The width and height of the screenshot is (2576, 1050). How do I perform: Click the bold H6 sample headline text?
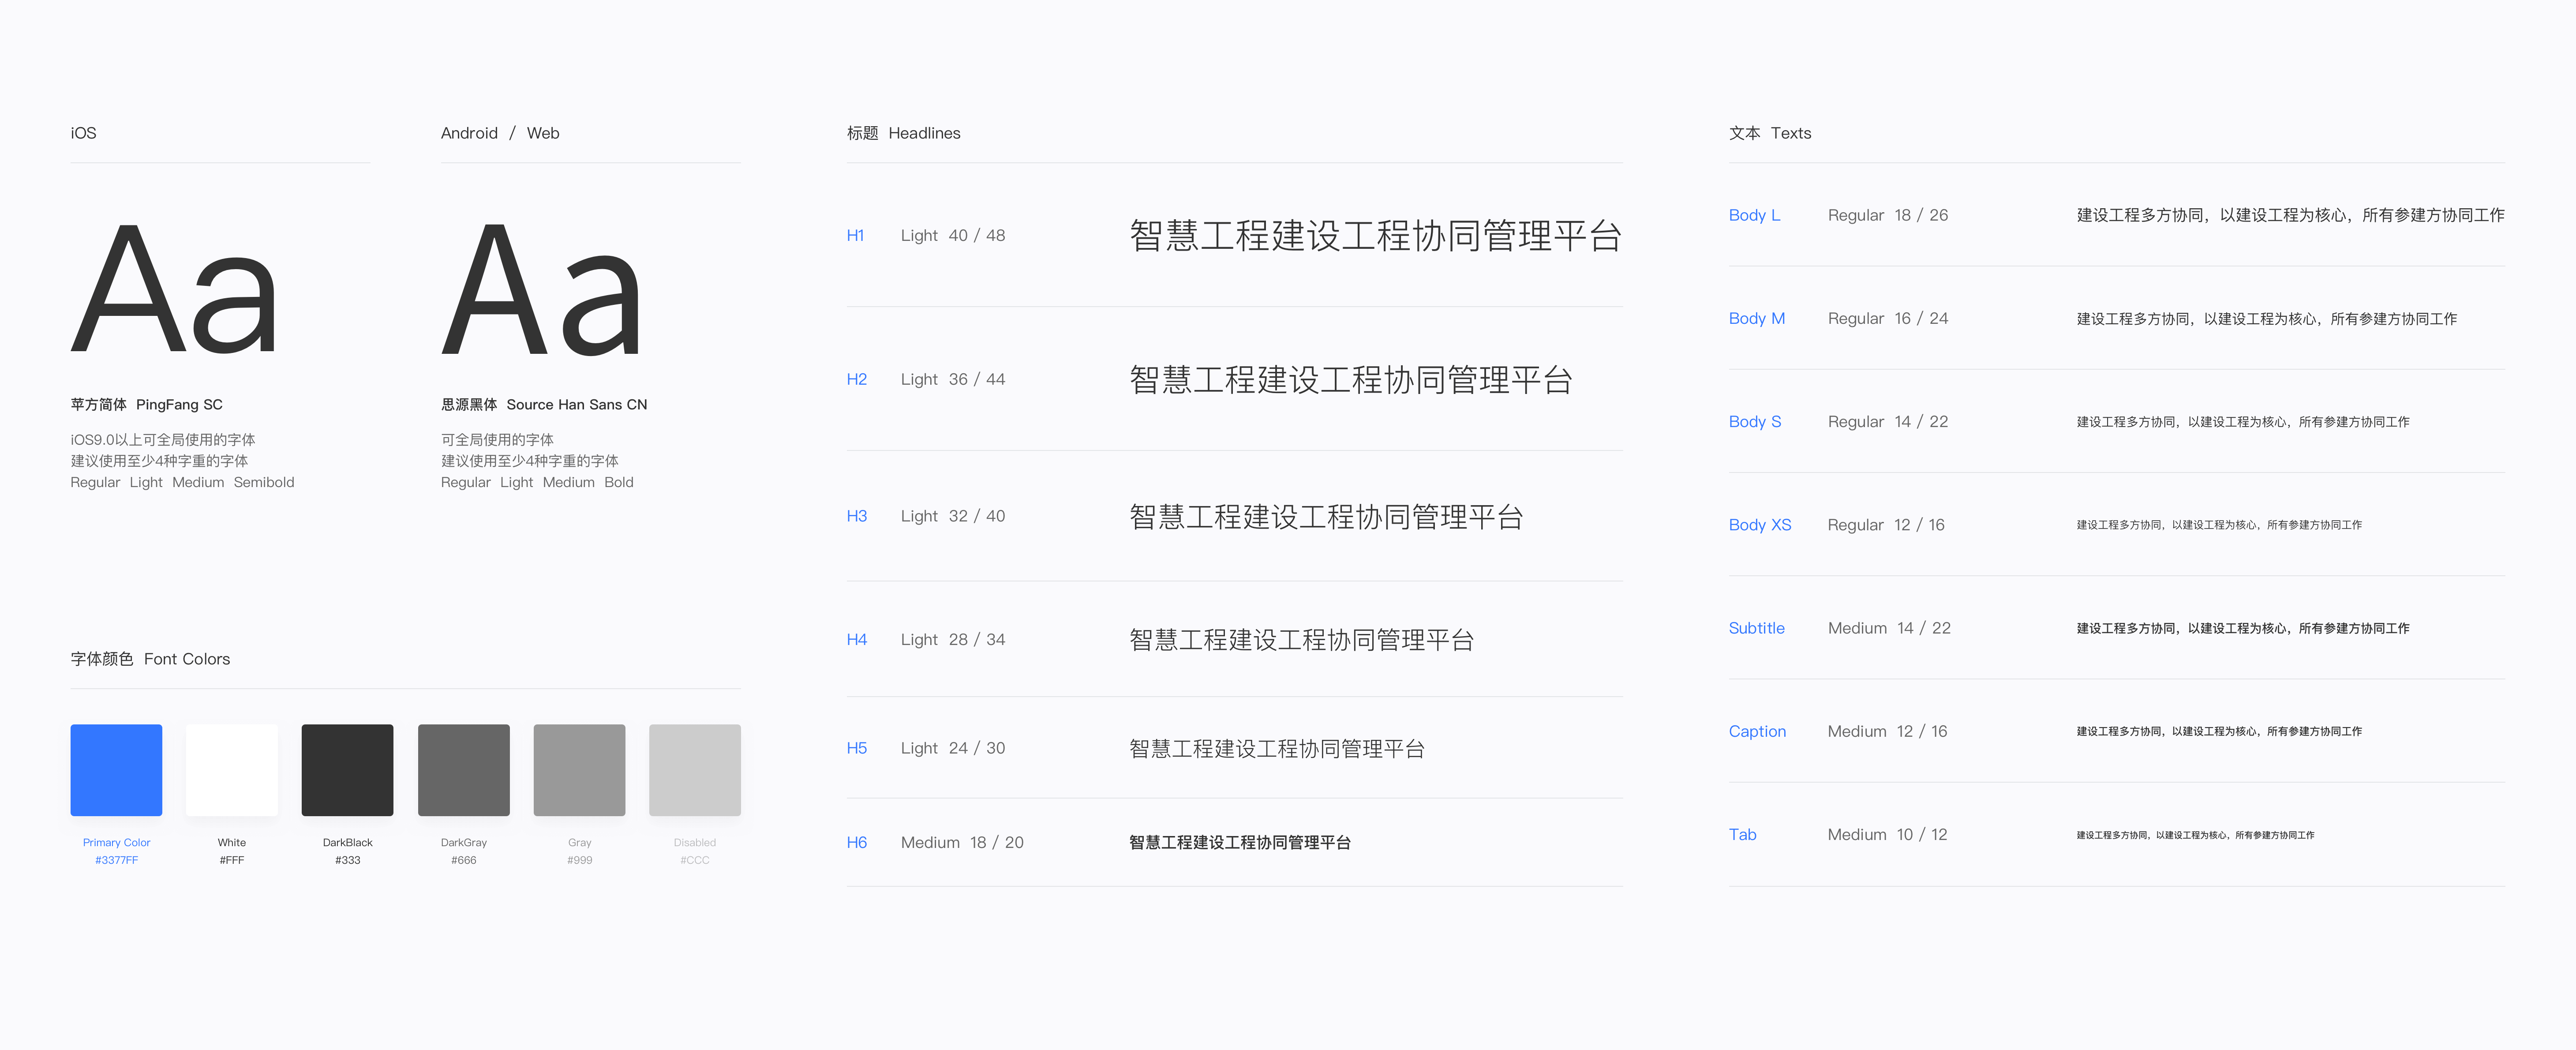coord(1240,843)
